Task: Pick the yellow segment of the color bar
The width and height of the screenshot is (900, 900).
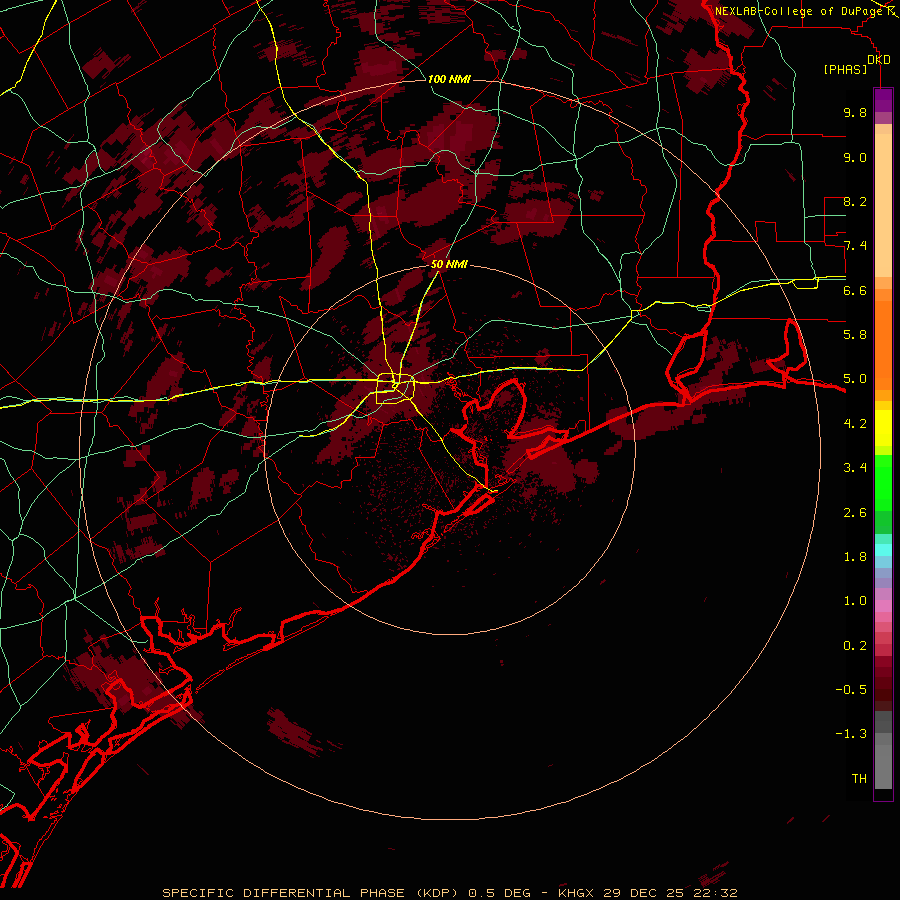Action: click(x=883, y=428)
